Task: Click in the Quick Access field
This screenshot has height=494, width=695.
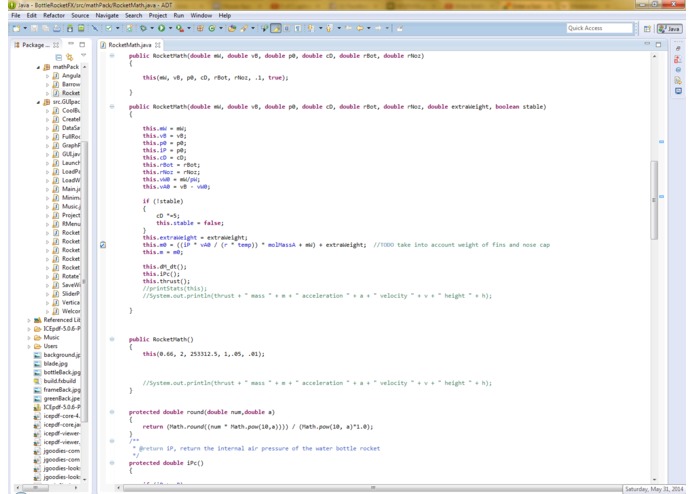Action: pyautogui.click(x=599, y=28)
